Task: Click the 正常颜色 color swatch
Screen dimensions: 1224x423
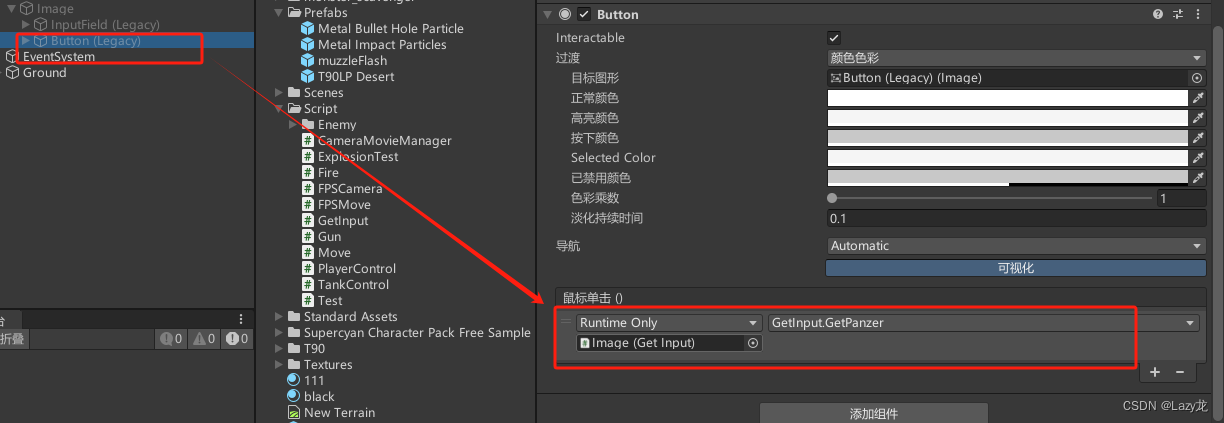Action: (x=1007, y=98)
